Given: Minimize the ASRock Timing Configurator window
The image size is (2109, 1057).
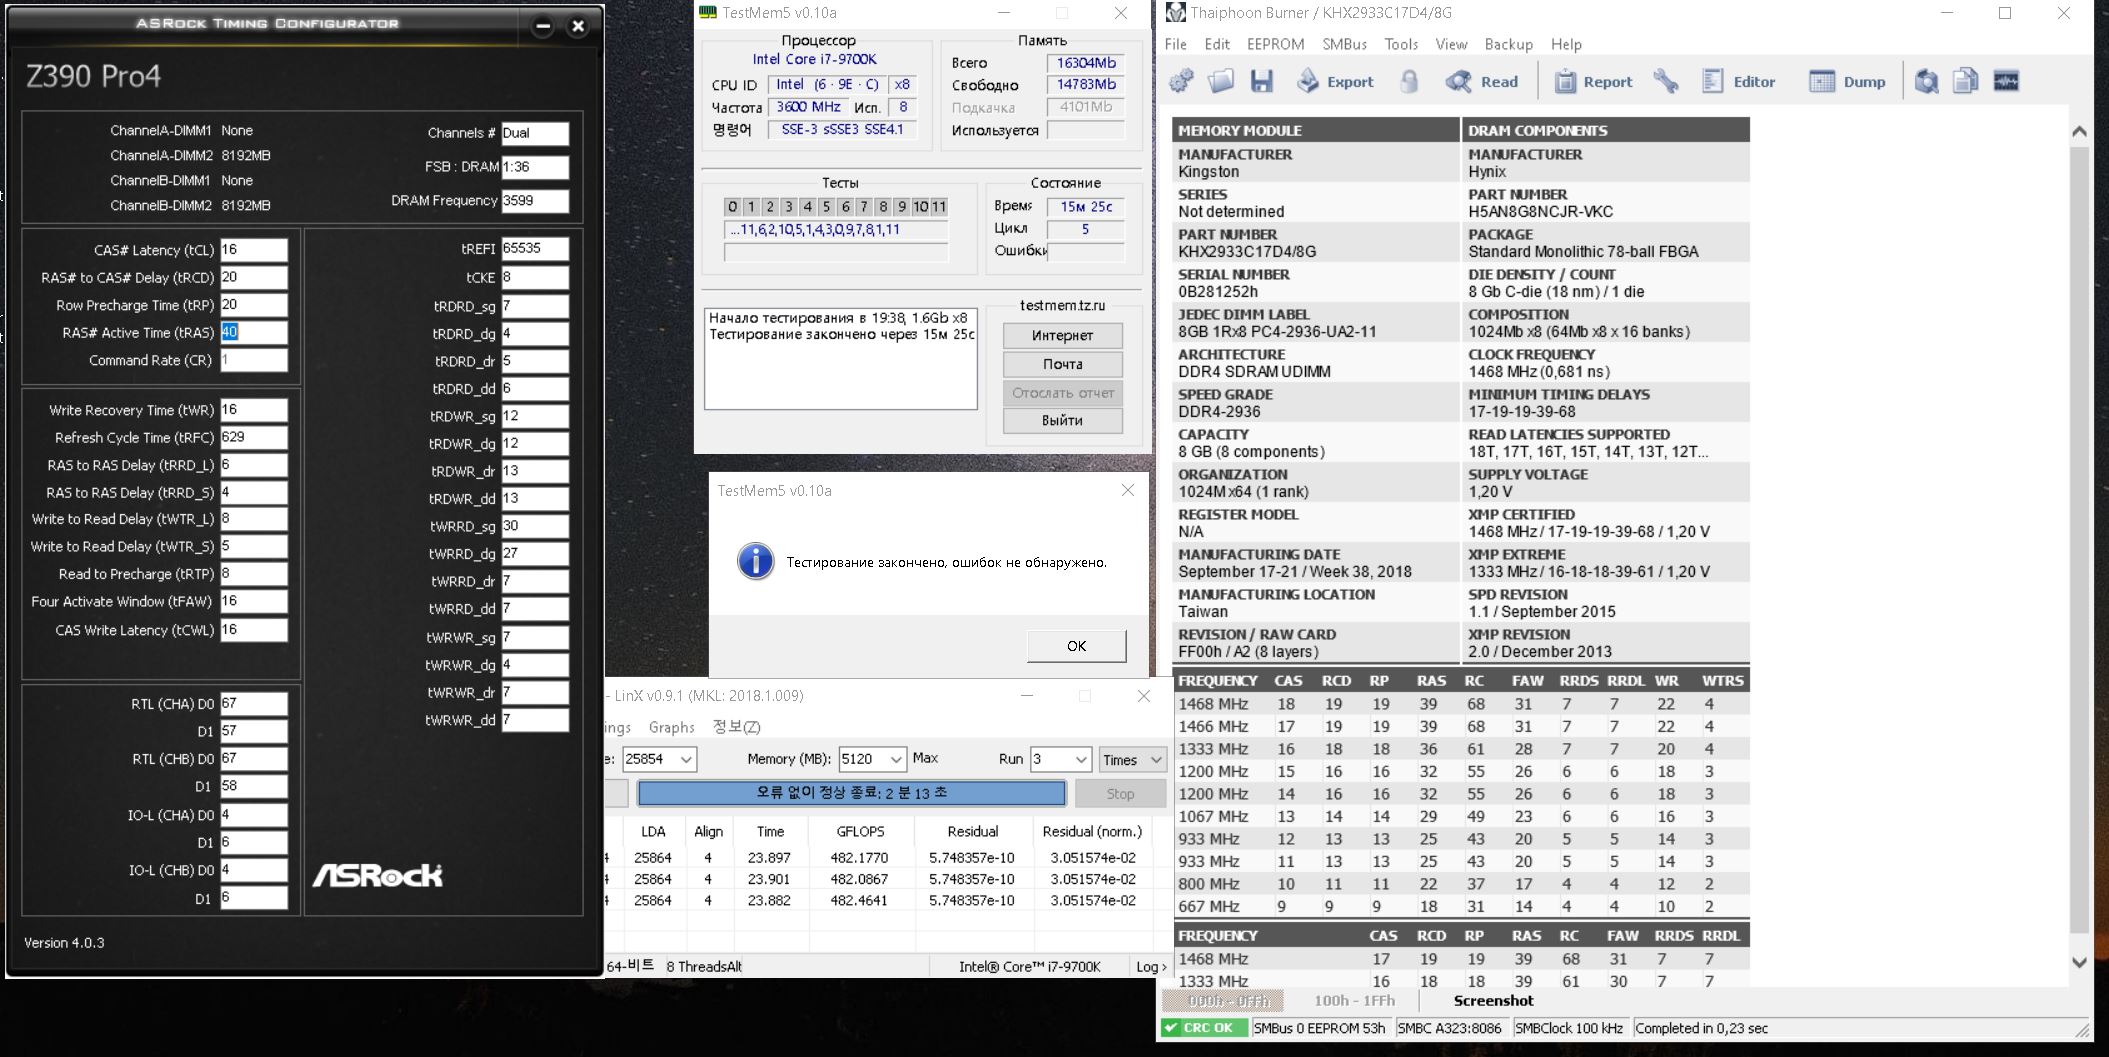Looking at the screenshot, I should [x=543, y=27].
